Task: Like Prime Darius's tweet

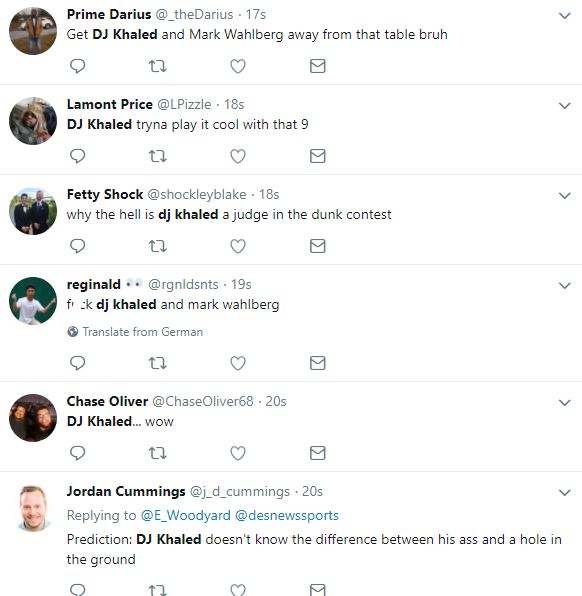Action: (238, 66)
